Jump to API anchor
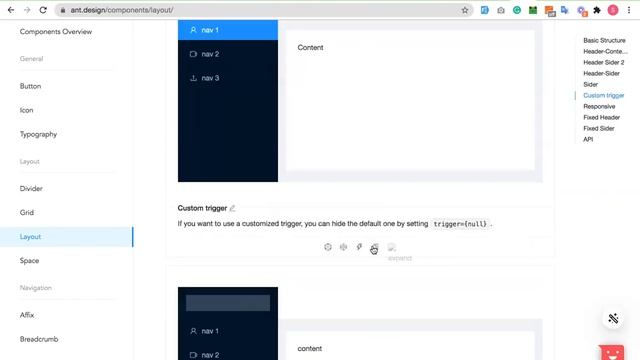 click(588, 140)
